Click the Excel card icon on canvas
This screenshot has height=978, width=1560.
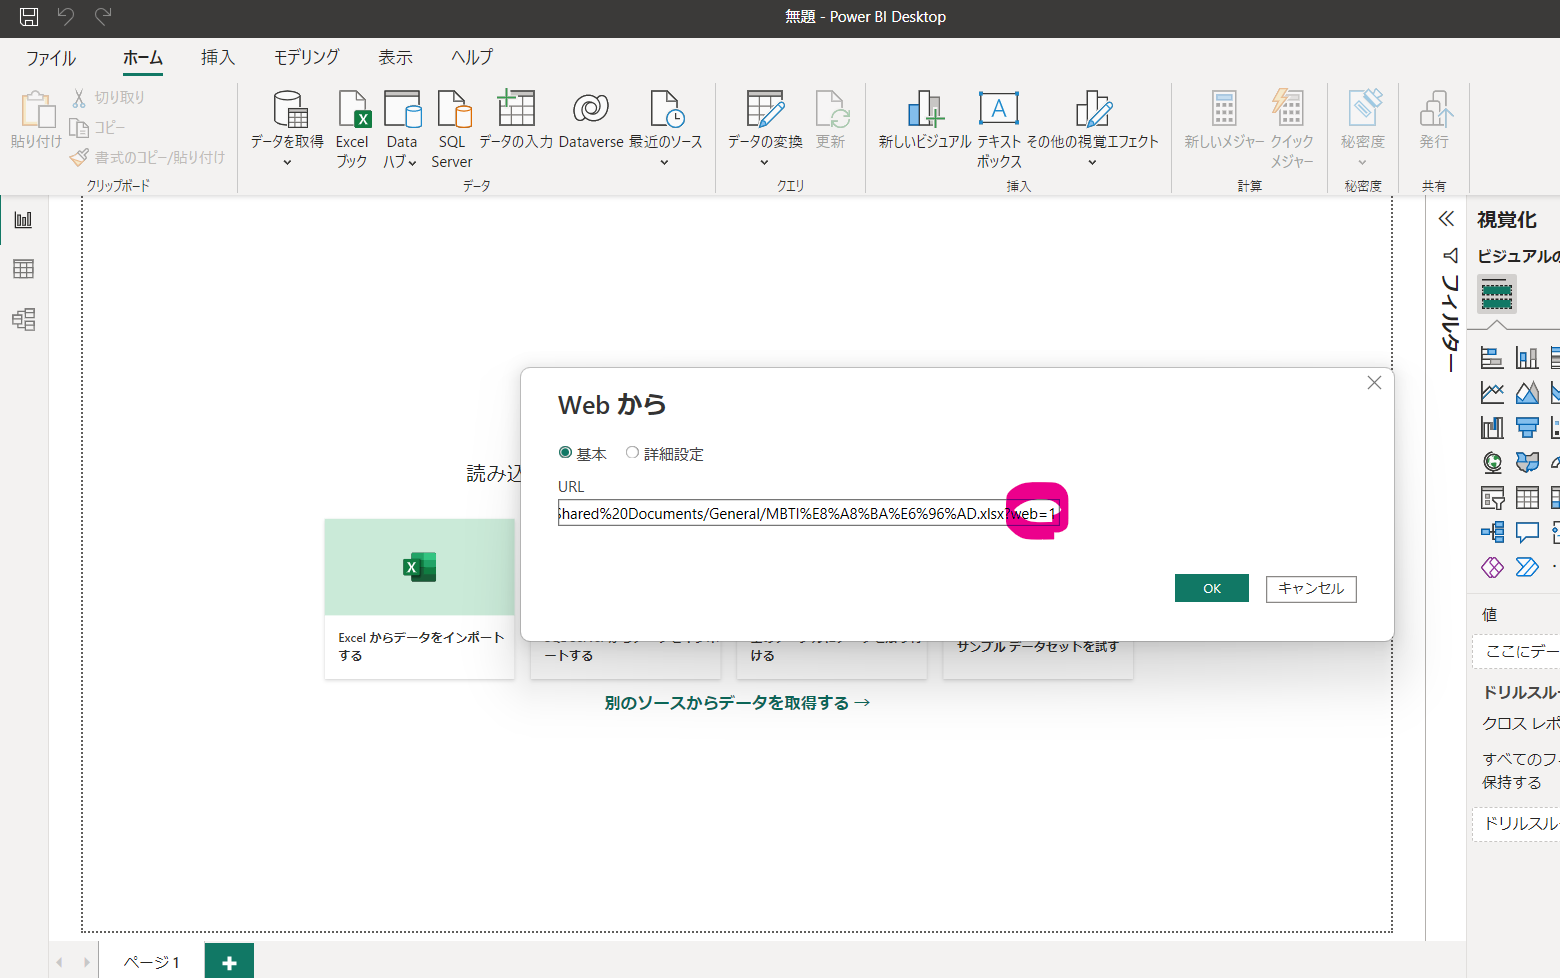[x=419, y=567]
